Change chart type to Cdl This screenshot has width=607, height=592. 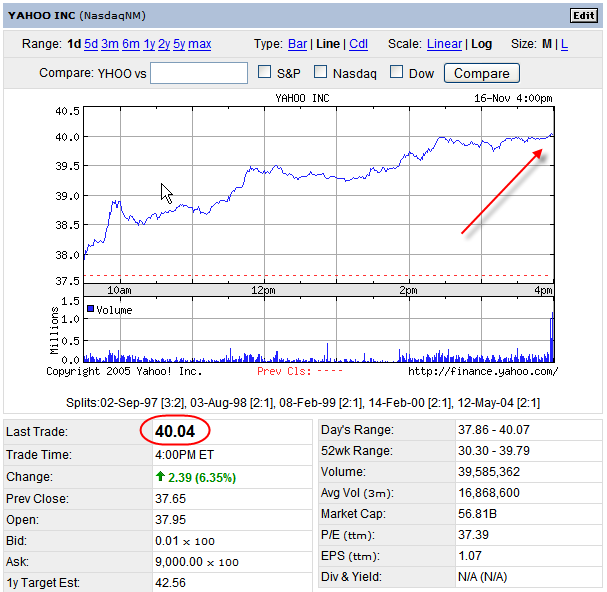(358, 44)
